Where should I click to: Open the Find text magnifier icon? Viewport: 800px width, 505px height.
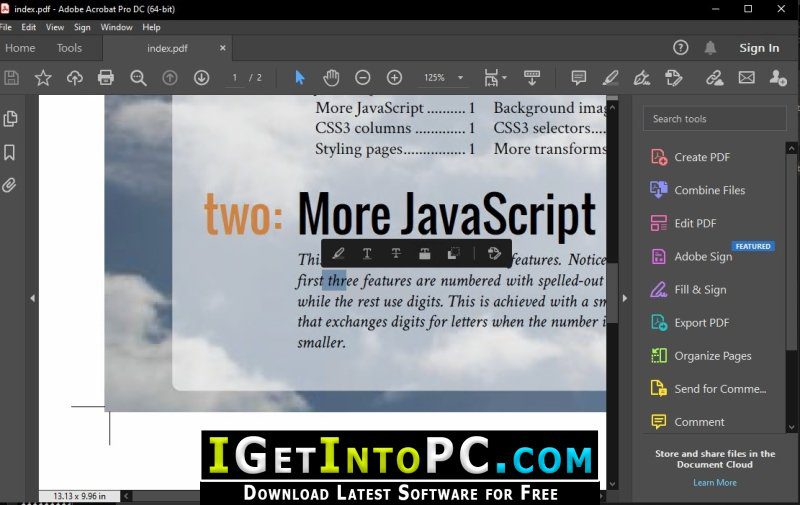tap(138, 78)
